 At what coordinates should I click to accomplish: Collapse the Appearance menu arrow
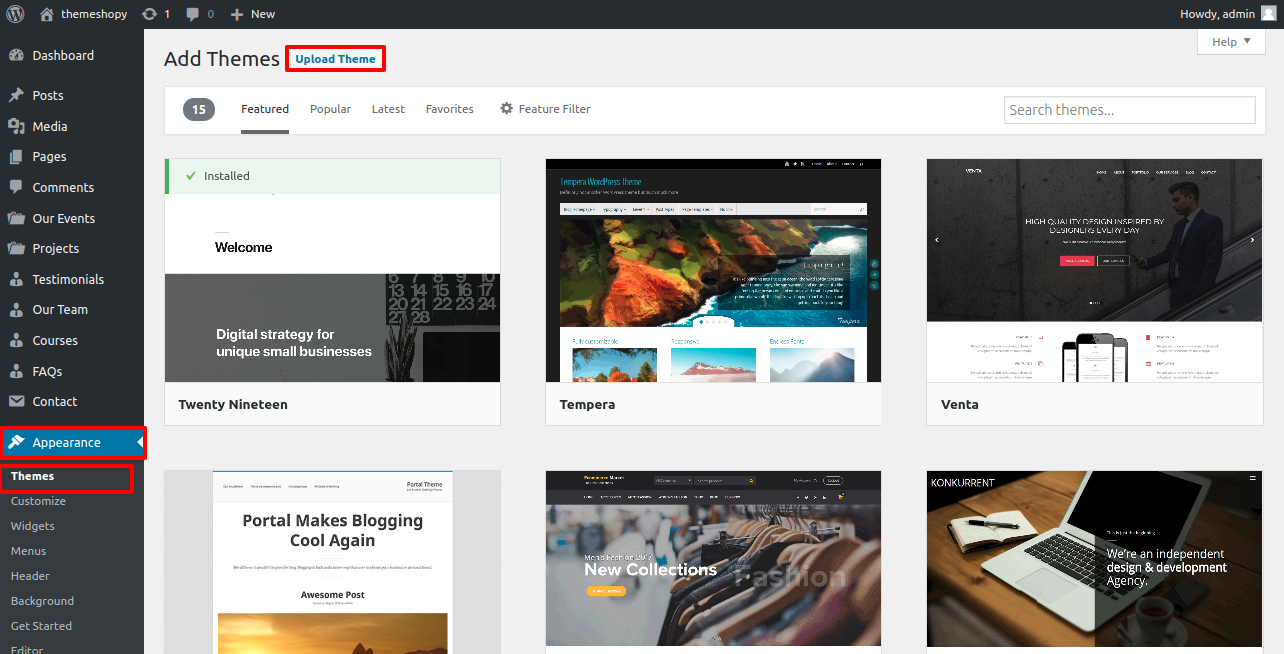tap(140, 442)
